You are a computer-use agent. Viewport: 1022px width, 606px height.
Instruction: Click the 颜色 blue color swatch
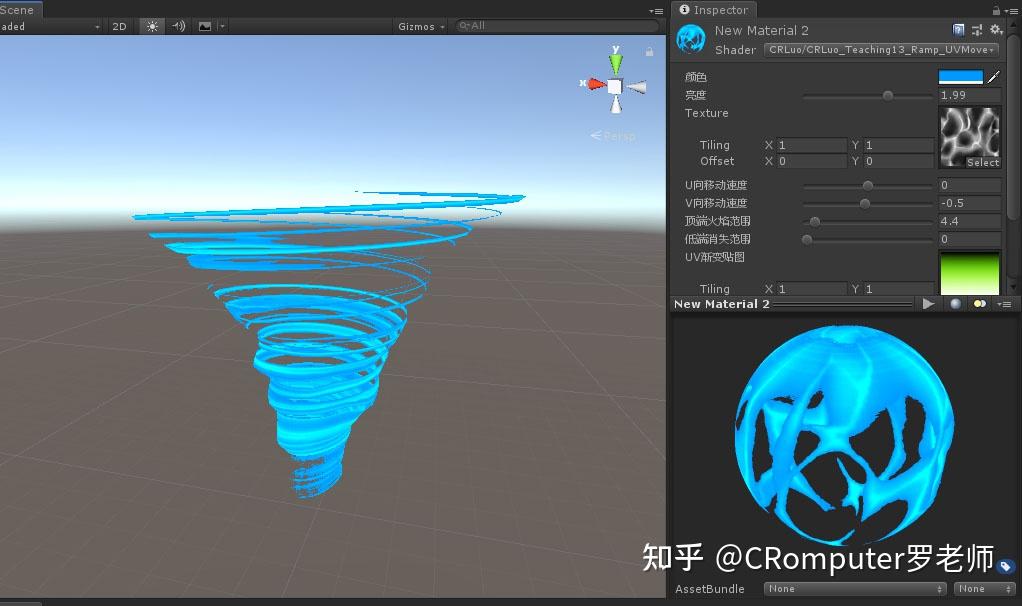point(963,77)
